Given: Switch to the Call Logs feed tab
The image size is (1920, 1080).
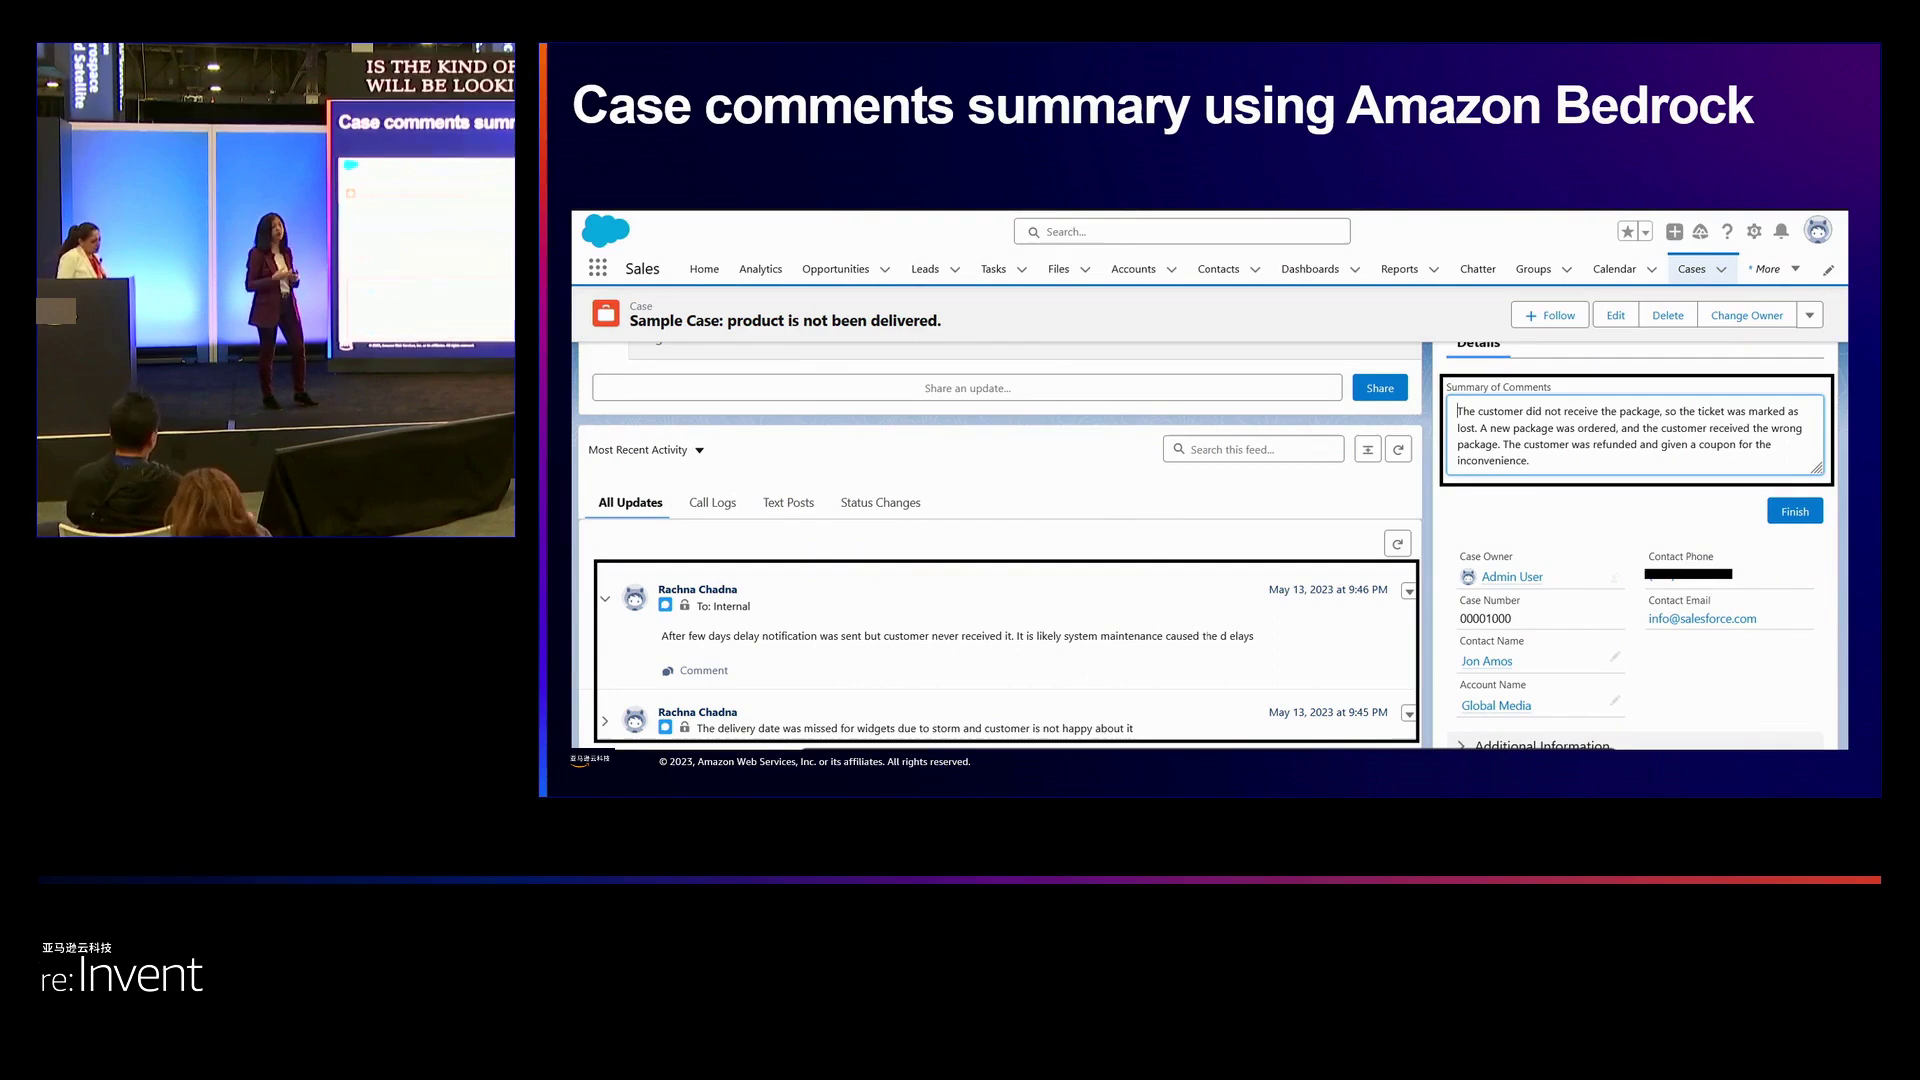Looking at the screenshot, I should [x=712, y=503].
